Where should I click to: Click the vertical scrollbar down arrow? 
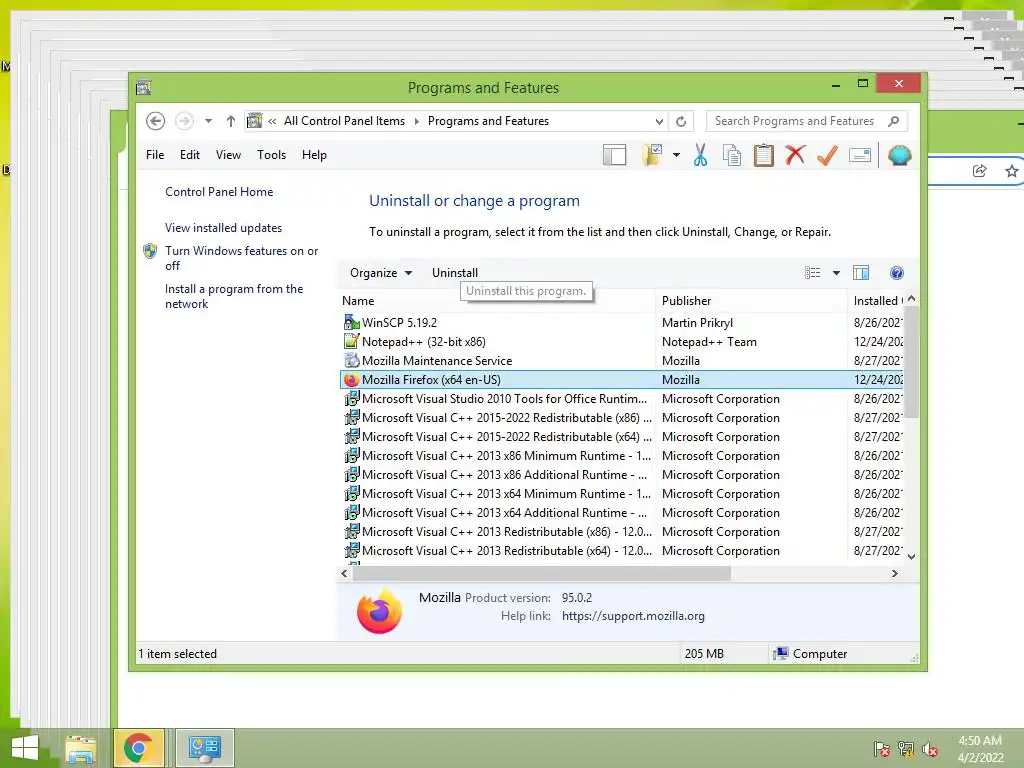(x=912, y=557)
